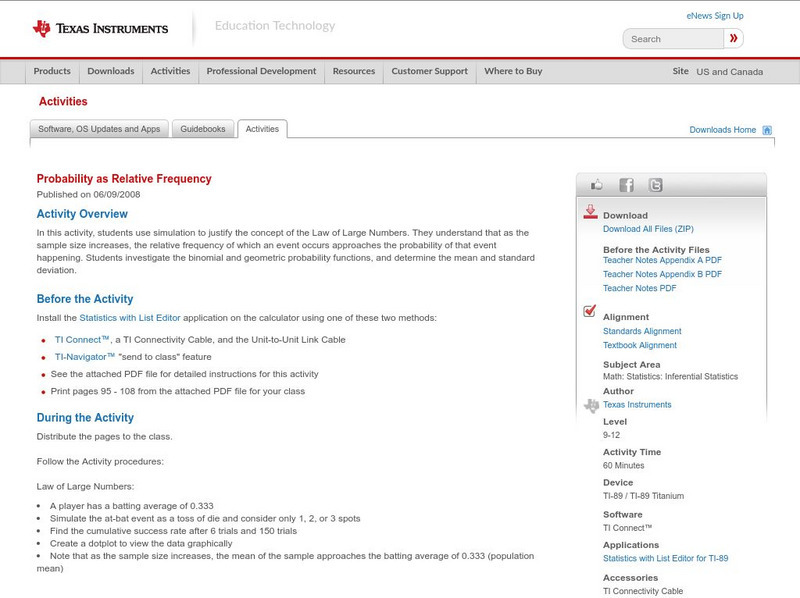
Task: Share on Facebook icon
Action: click(x=626, y=185)
